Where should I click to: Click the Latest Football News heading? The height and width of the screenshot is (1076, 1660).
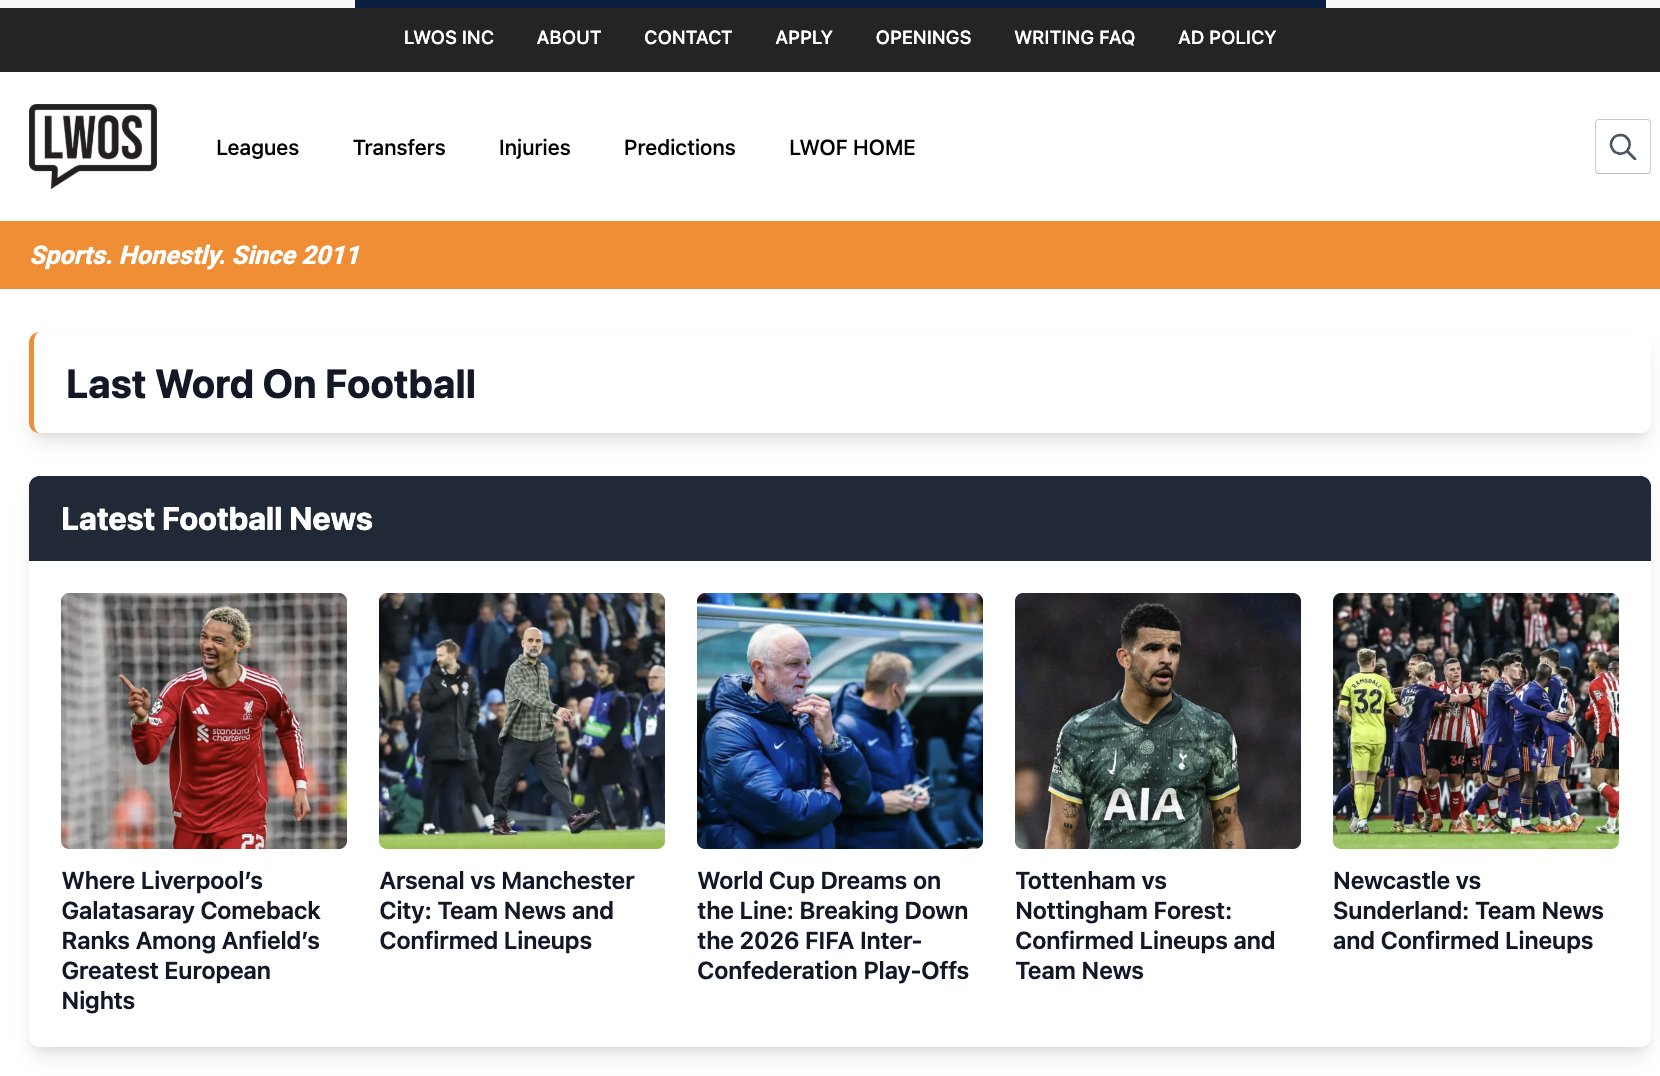click(217, 519)
